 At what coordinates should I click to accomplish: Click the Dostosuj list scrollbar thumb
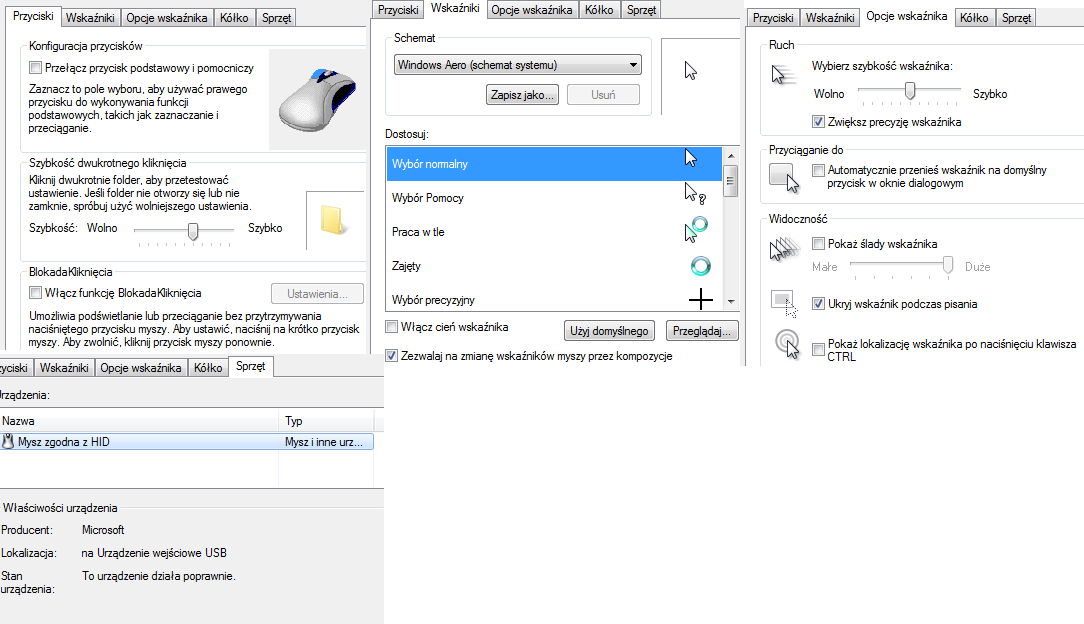pyautogui.click(x=731, y=181)
